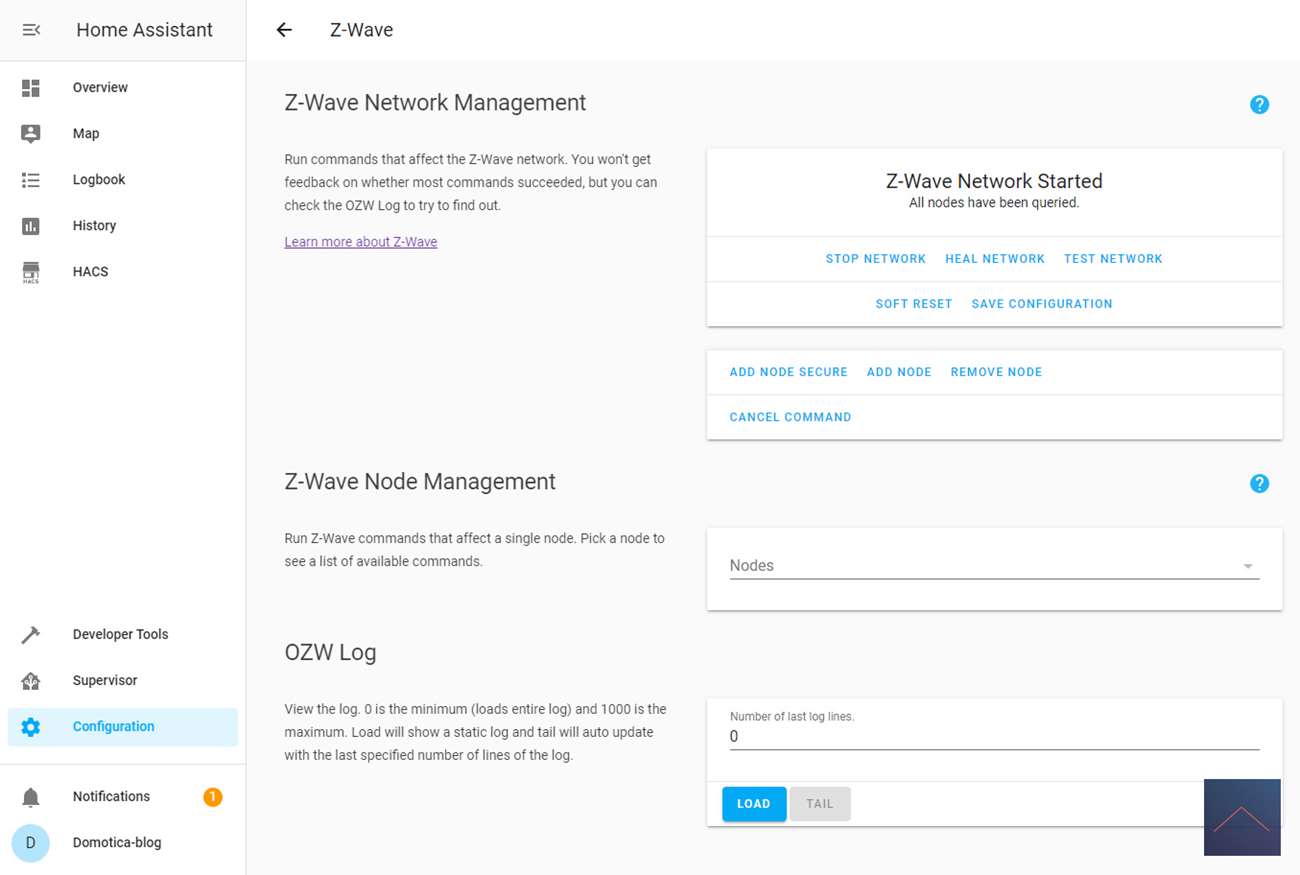This screenshot has width=1300, height=875.
Task: Follow the Learn more about Z-Wave link
Action: 360,242
